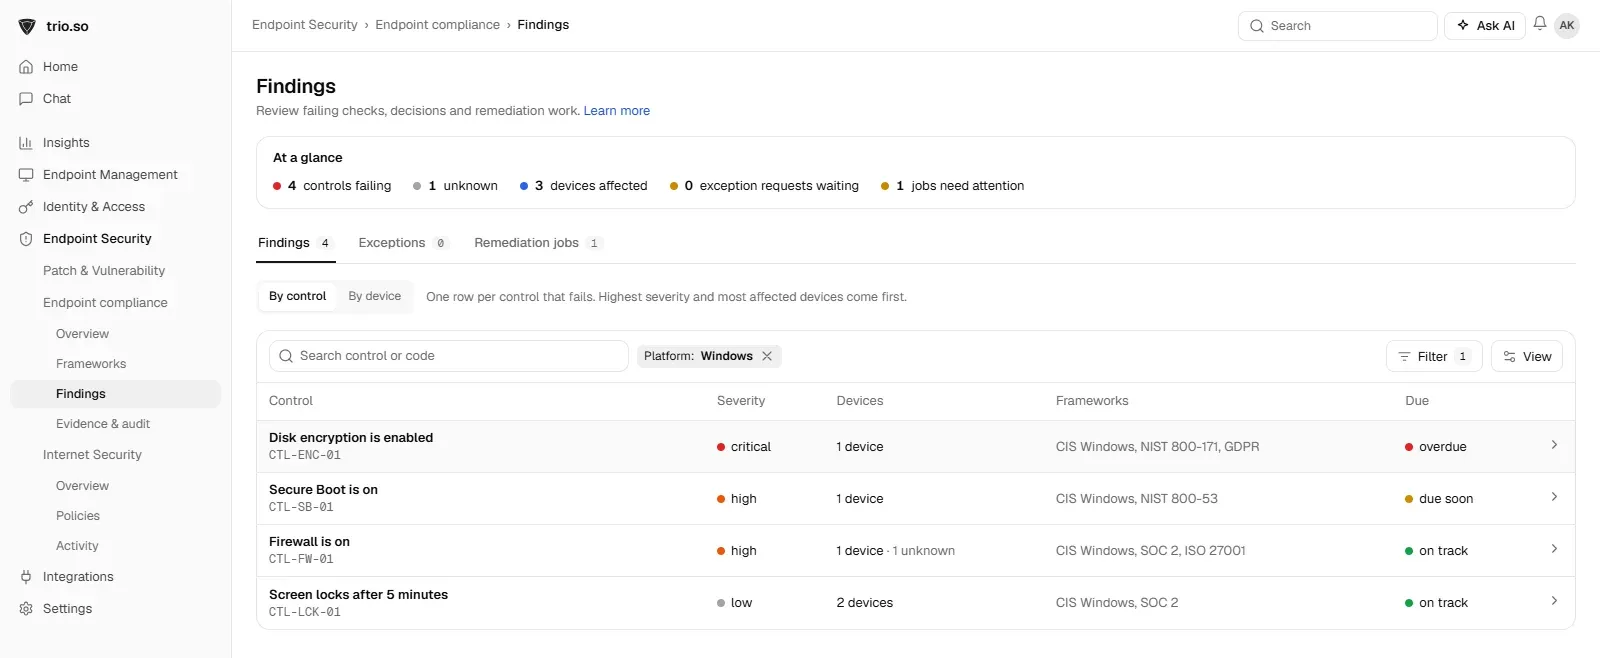Go to Endpoint Security breadcrumb
Screen dimensions: 1600x658
(304, 25)
